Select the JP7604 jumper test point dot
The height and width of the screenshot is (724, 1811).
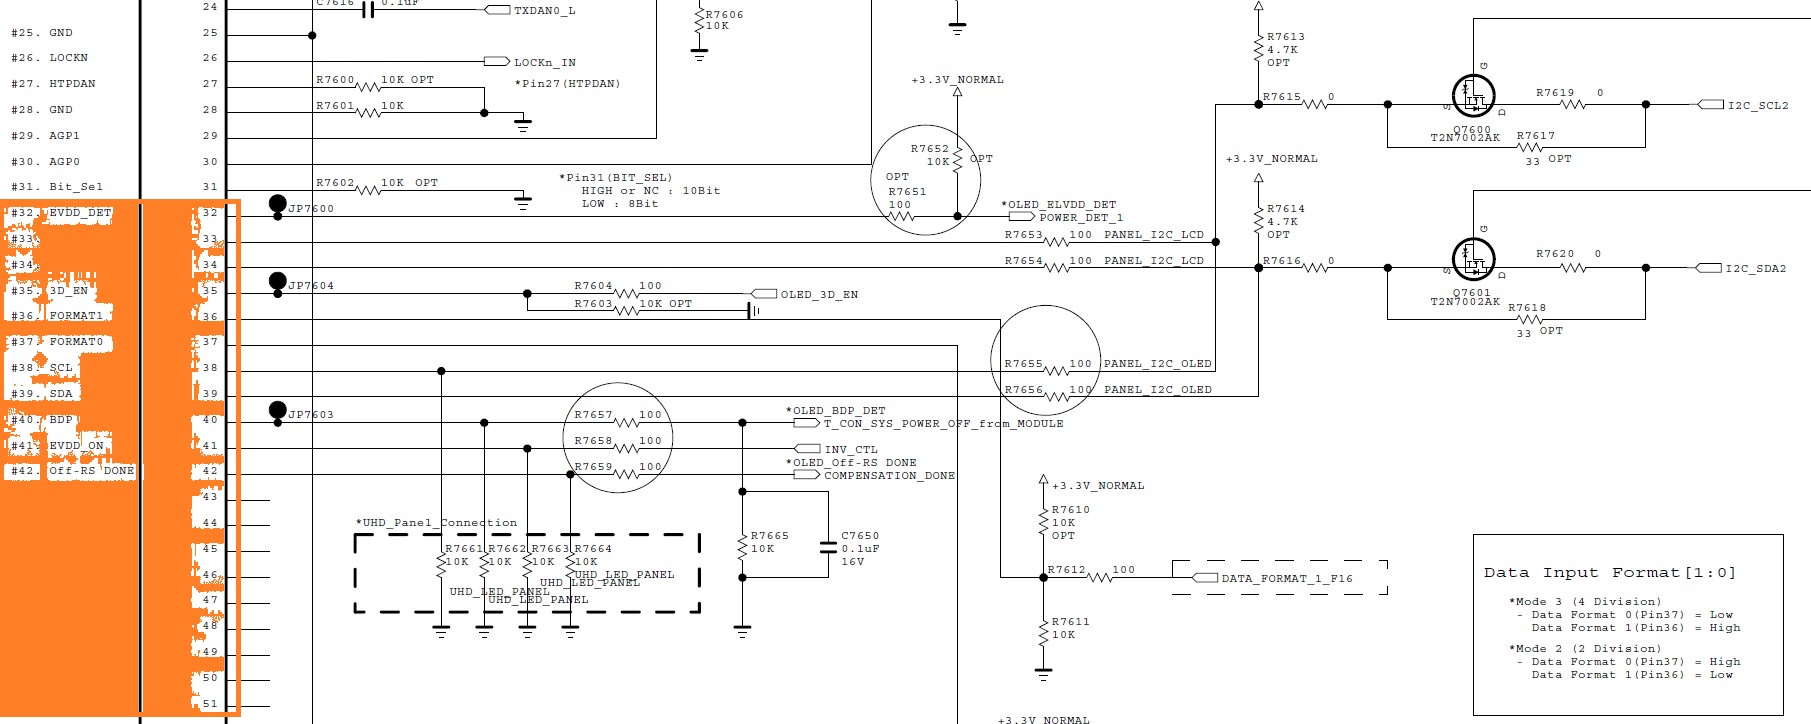[278, 281]
